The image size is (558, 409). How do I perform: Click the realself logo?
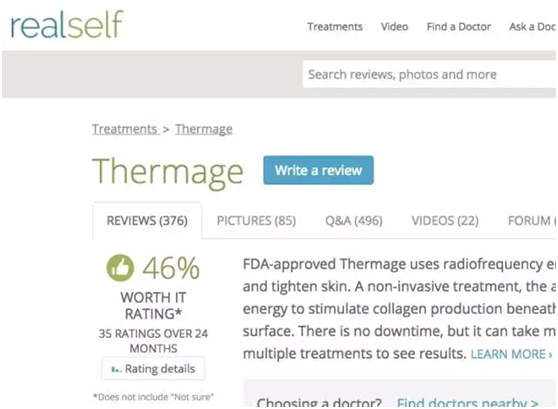pos(67,24)
